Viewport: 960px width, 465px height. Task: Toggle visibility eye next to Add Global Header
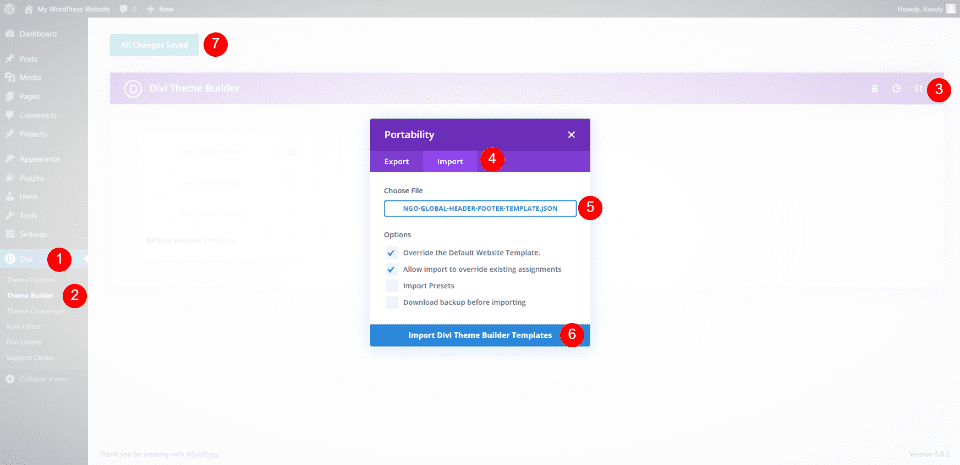click(x=291, y=151)
